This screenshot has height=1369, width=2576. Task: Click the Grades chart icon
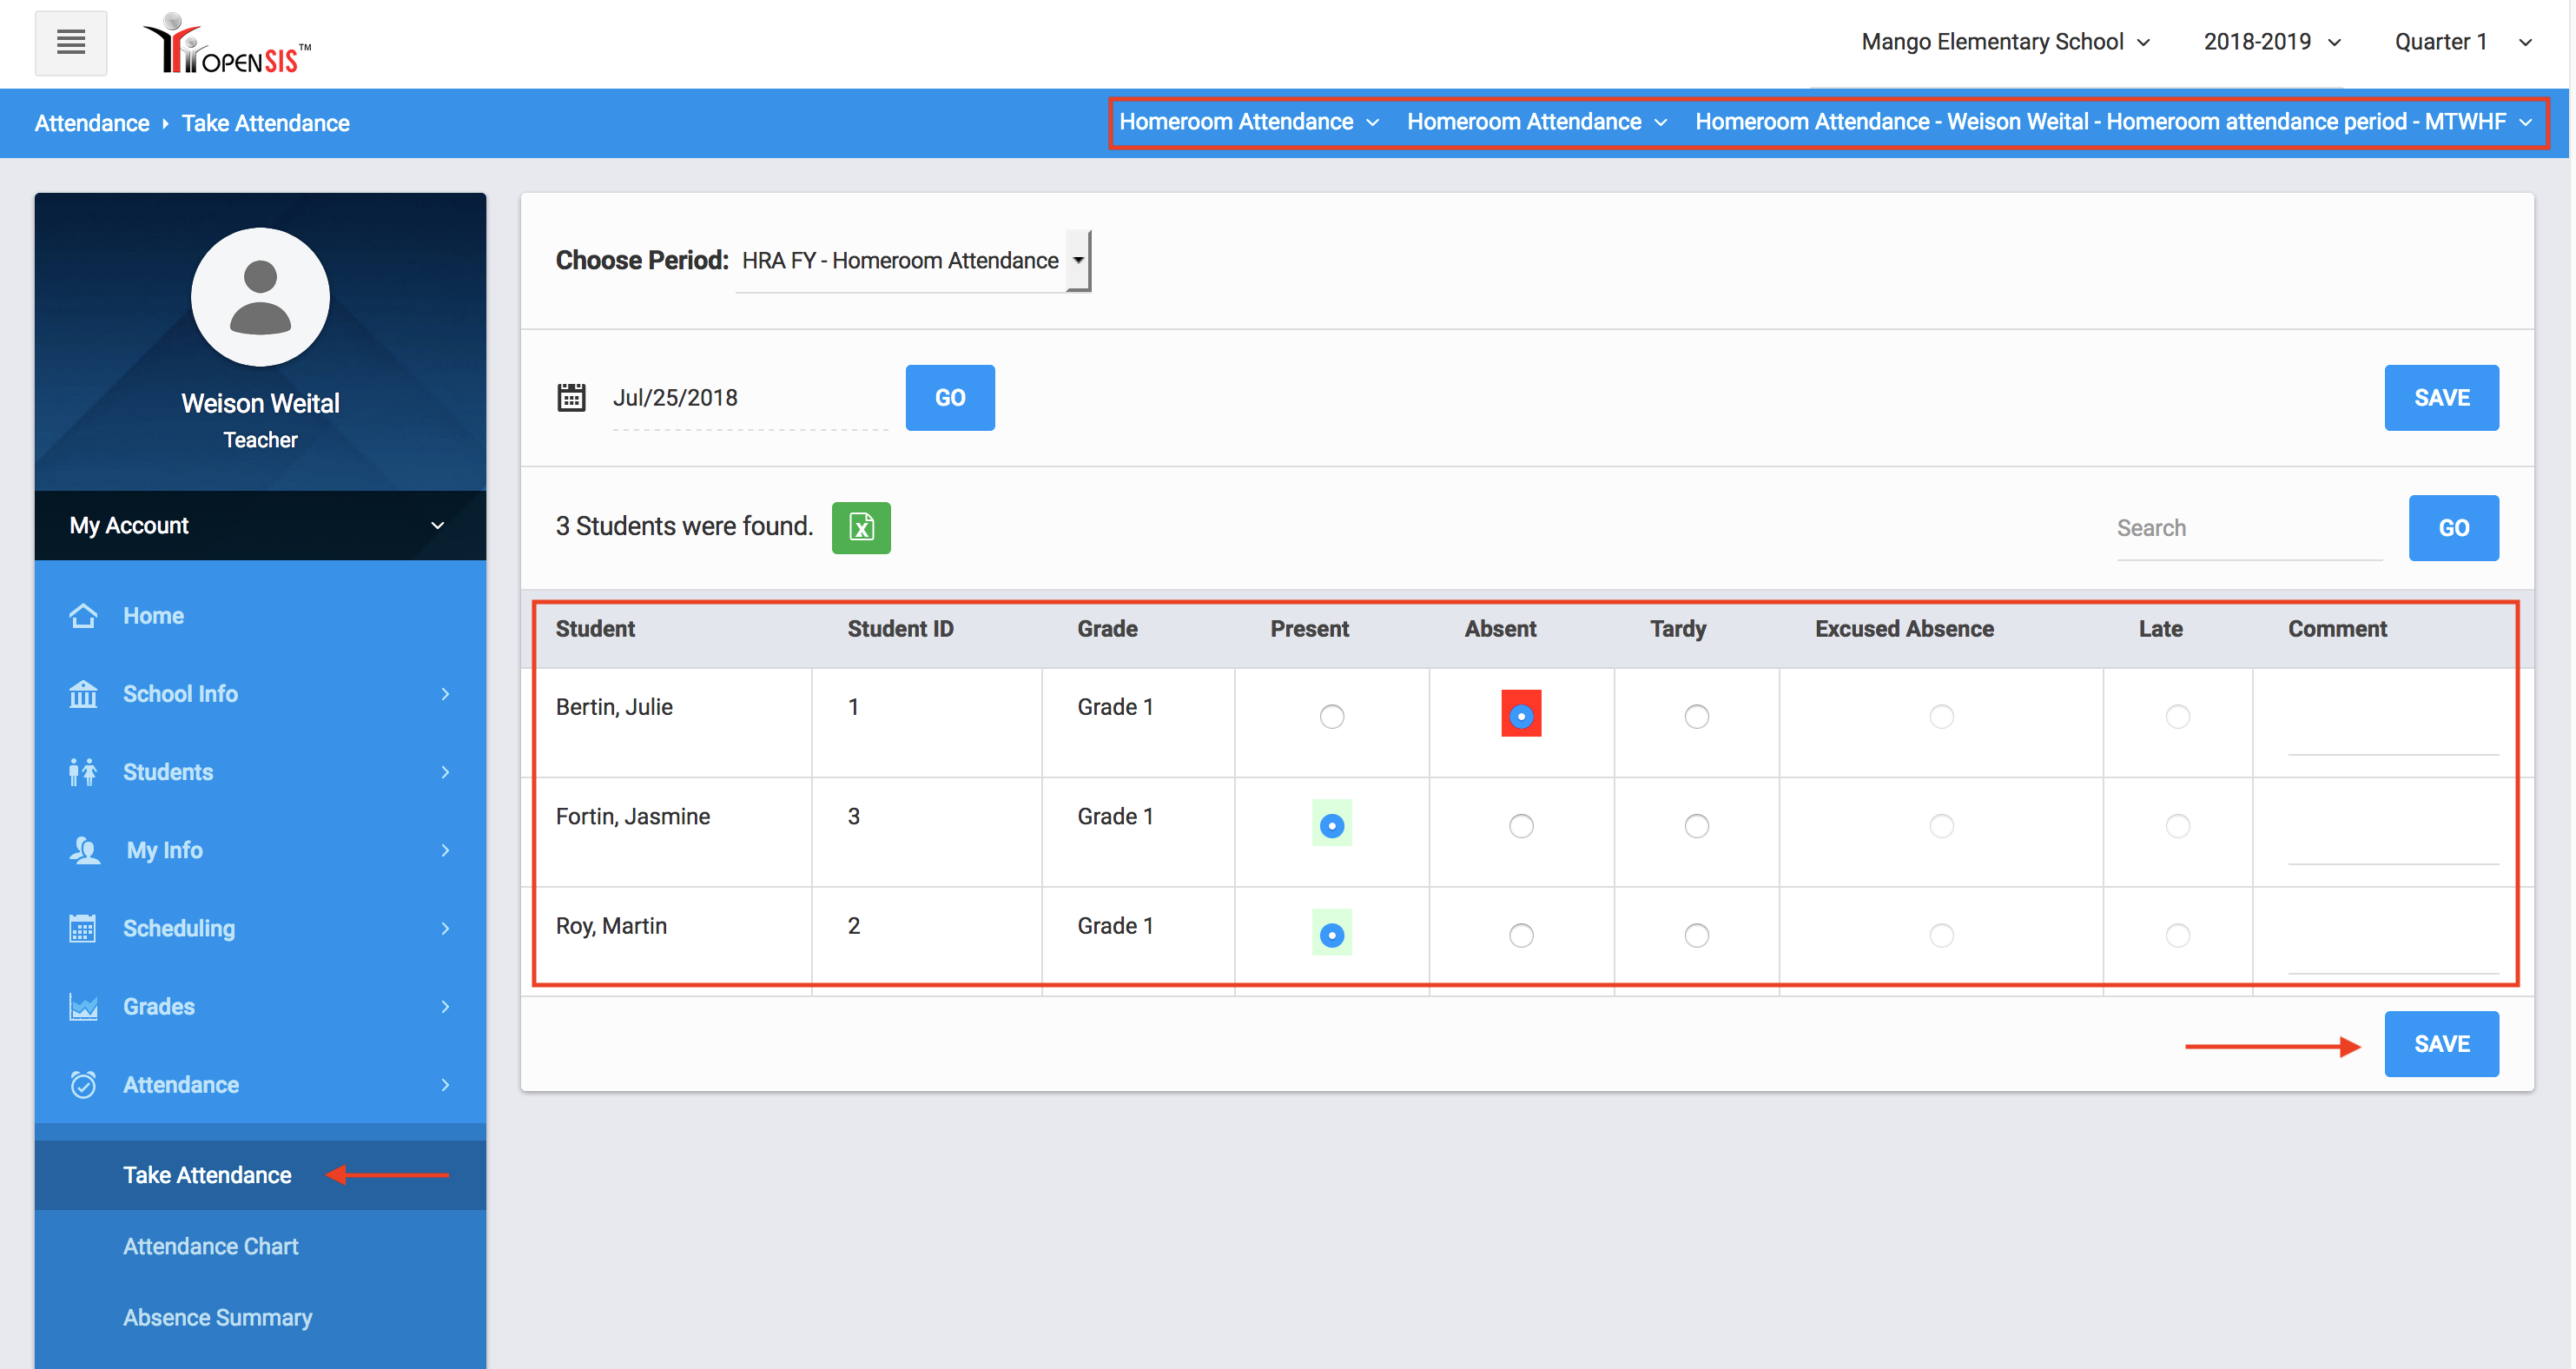click(83, 1006)
